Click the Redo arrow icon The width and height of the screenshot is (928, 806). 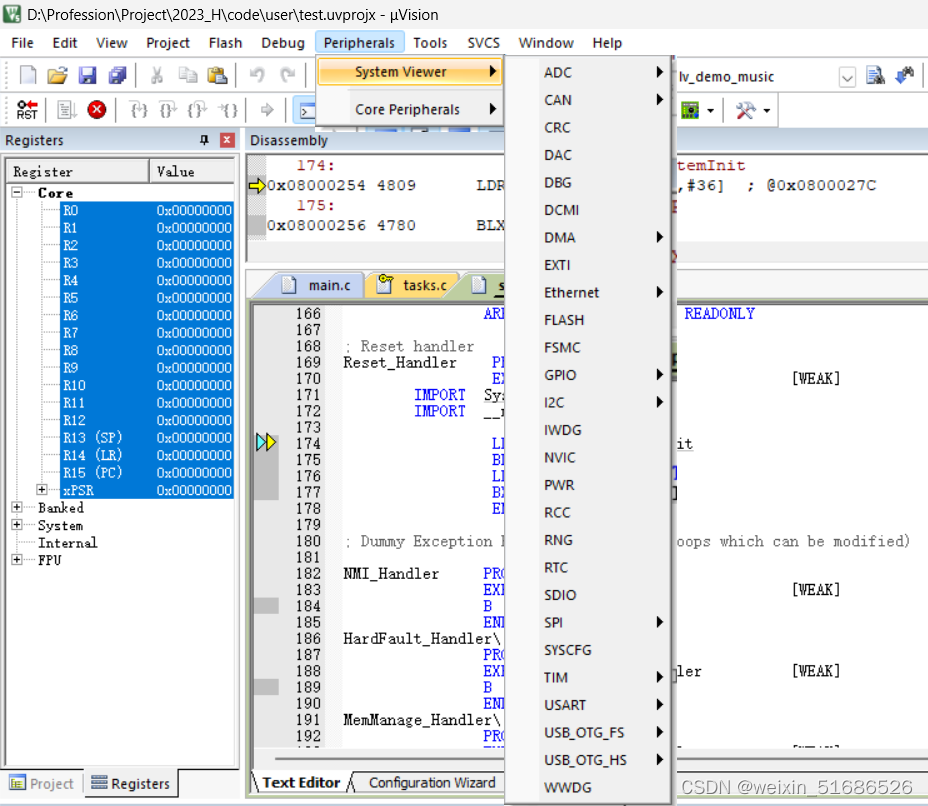288,75
